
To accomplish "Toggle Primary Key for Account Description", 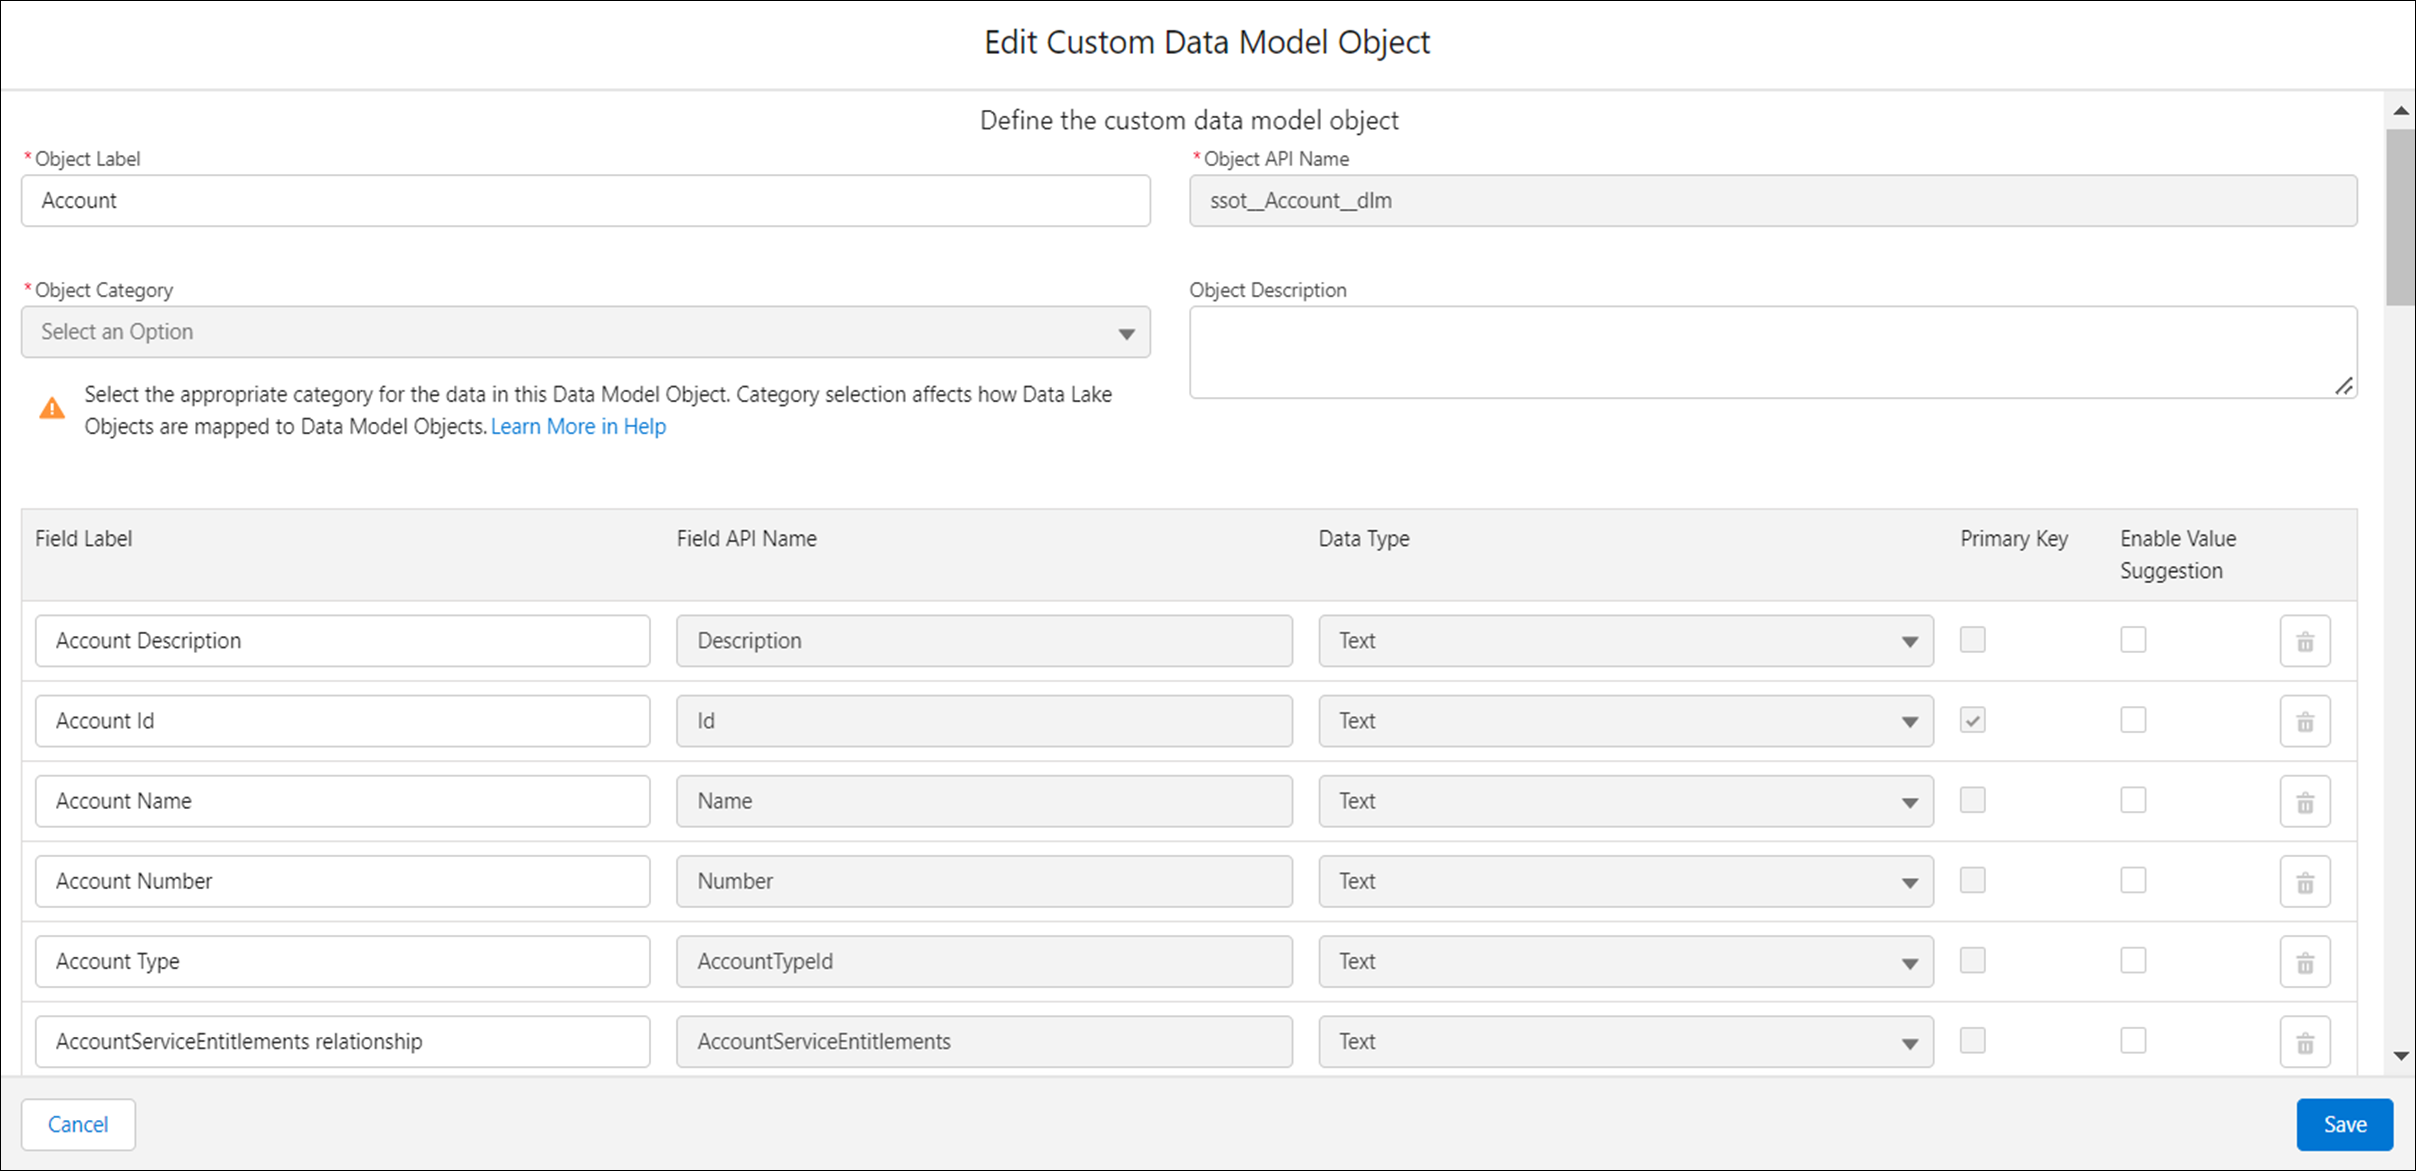I will click(1972, 639).
